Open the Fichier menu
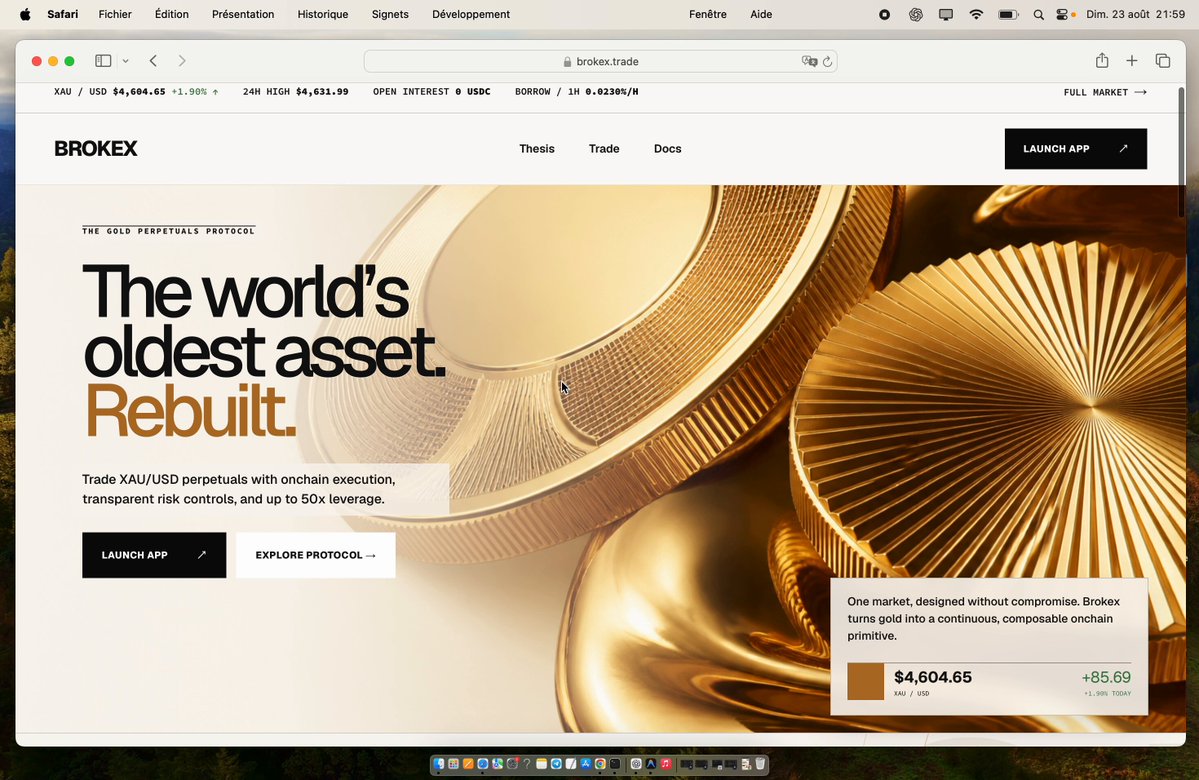 [115, 14]
